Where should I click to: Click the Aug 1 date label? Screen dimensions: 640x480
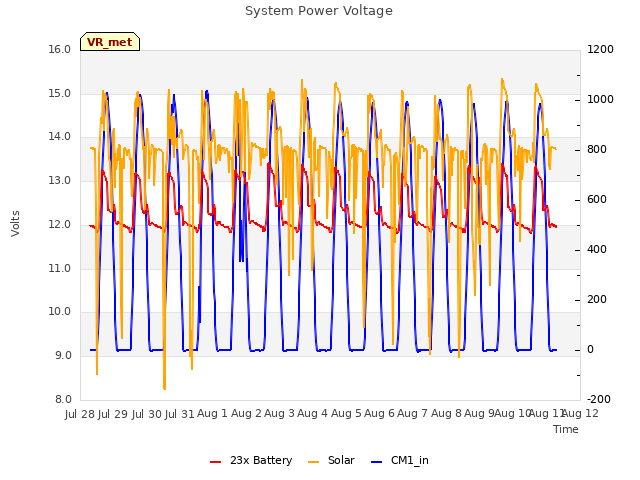(212, 414)
